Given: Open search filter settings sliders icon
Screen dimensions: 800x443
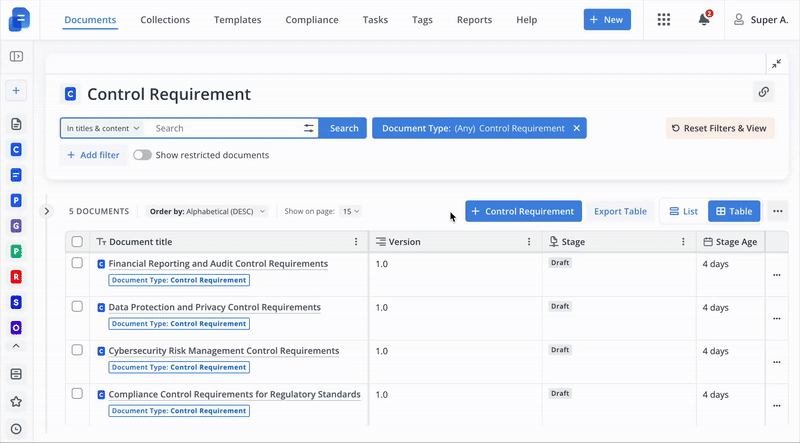Looking at the screenshot, I should pyautogui.click(x=309, y=128).
